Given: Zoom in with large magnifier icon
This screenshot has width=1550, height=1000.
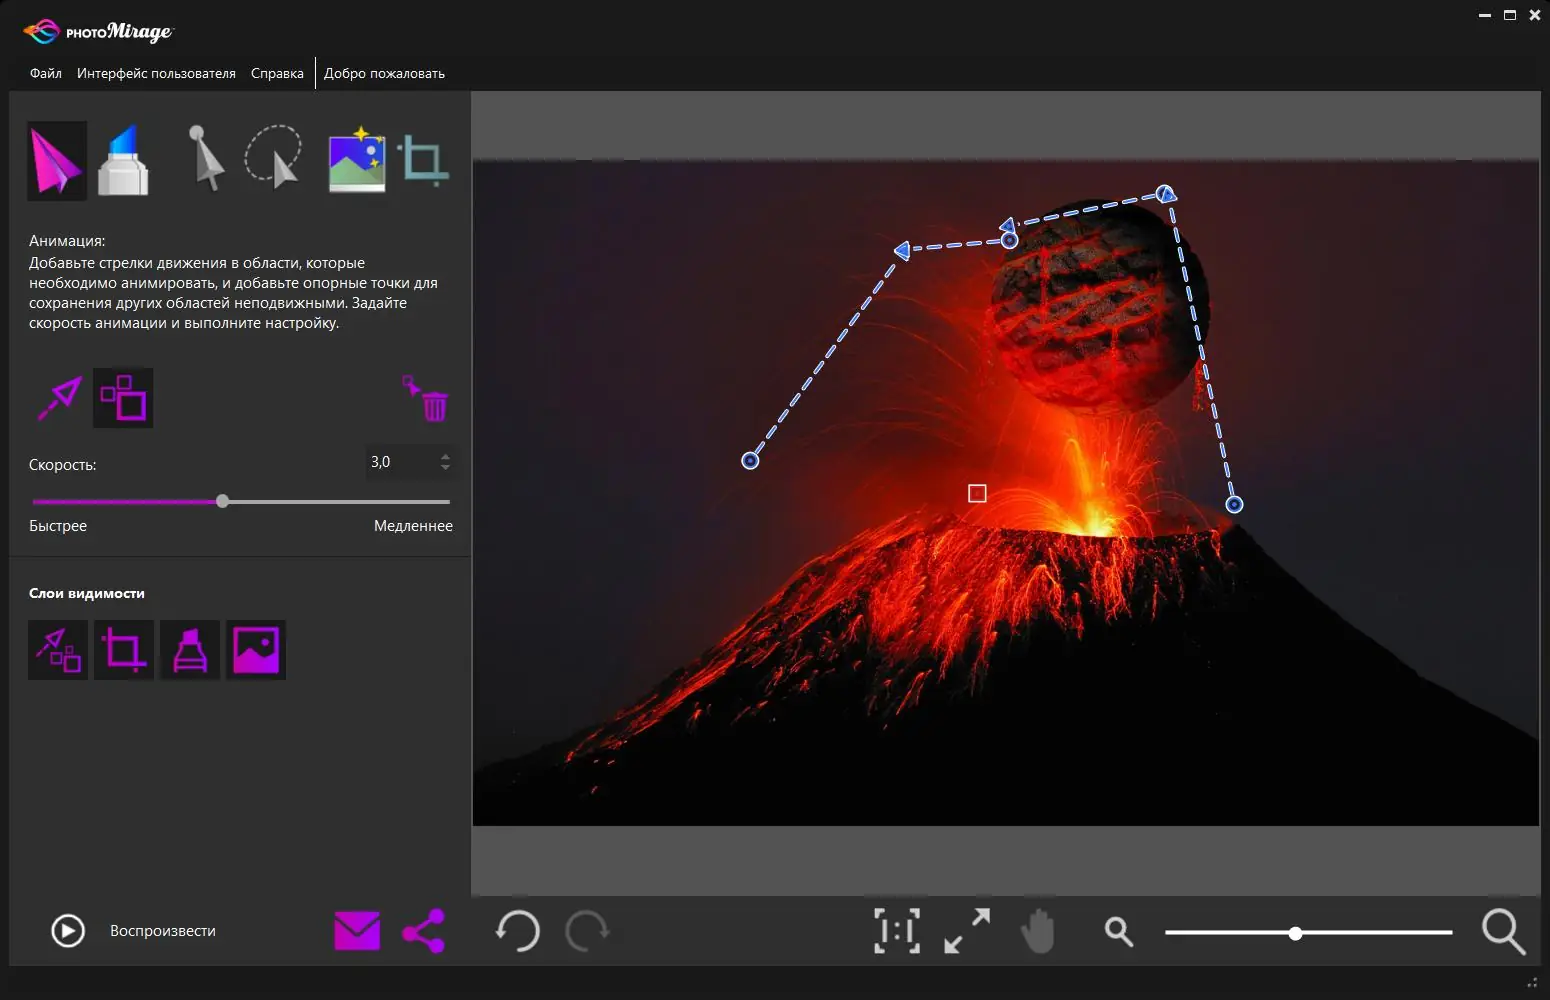Looking at the screenshot, I should click(1503, 932).
